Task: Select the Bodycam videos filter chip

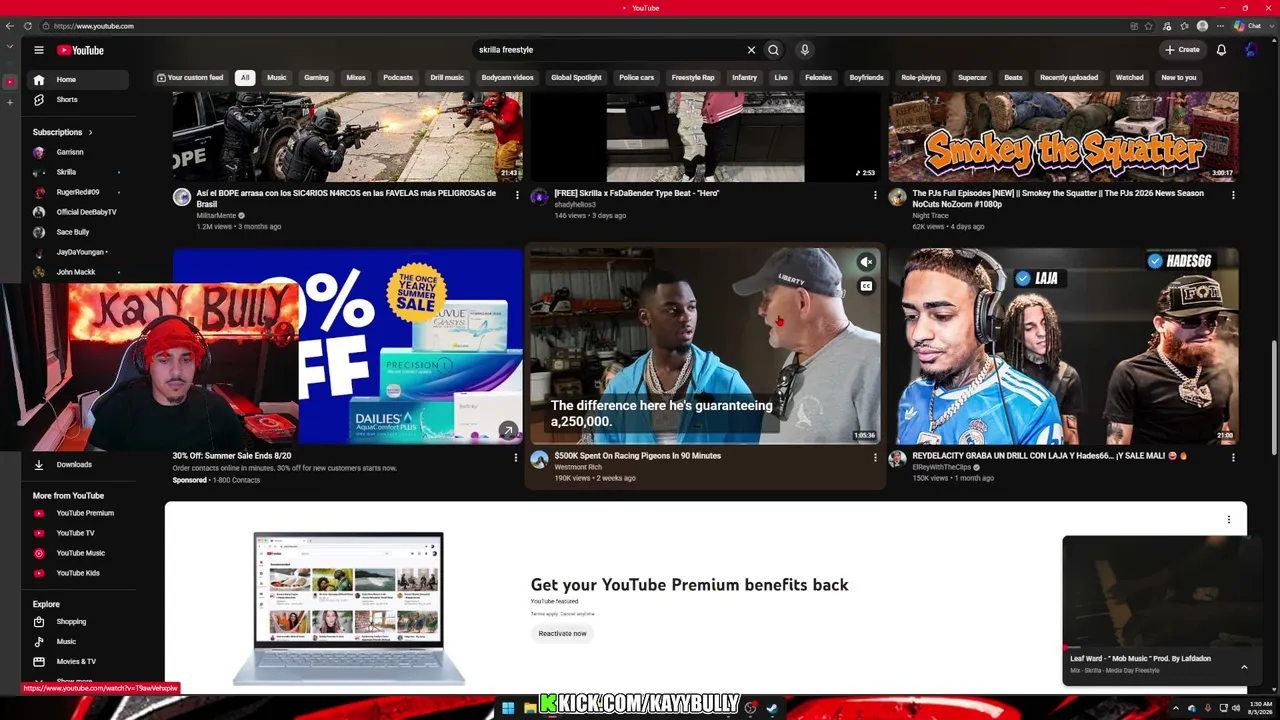Action: [507, 78]
